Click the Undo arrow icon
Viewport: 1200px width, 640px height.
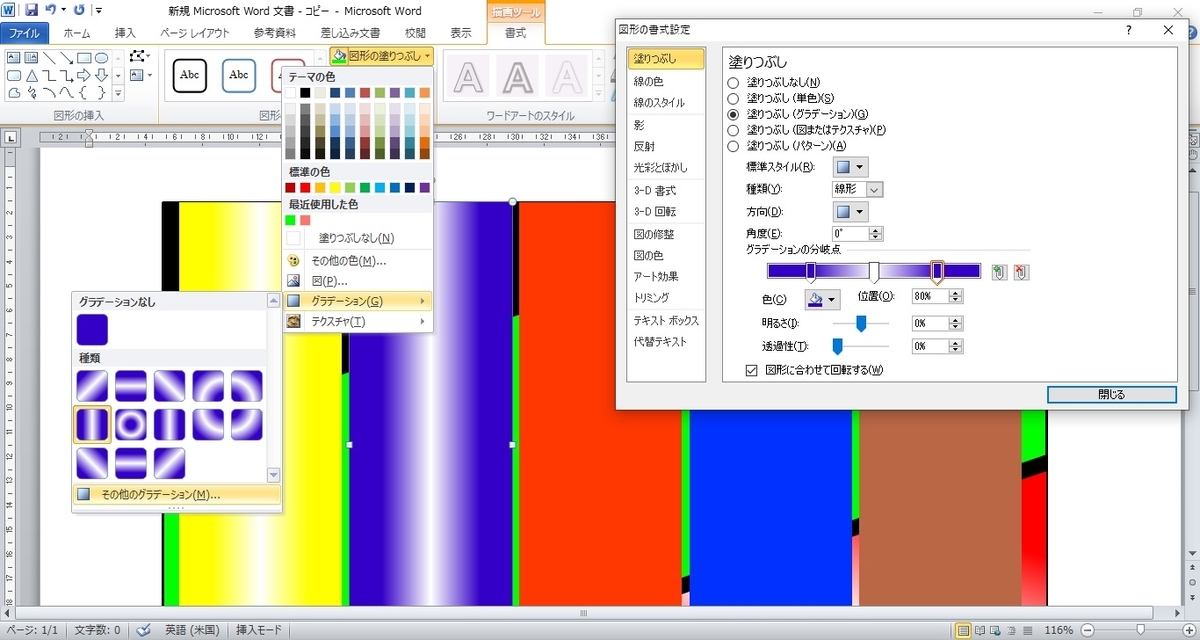(50, 10)
